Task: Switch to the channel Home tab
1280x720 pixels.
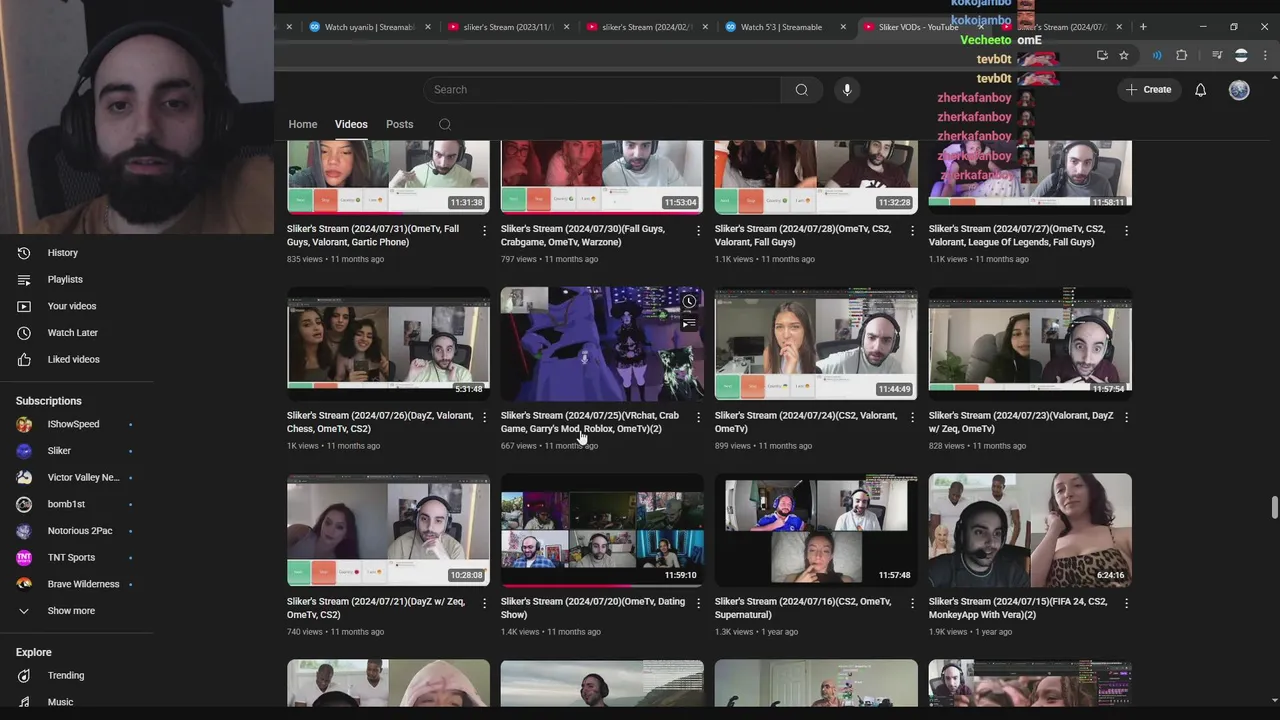Action: pyautogui.click(x=303, y=124)
